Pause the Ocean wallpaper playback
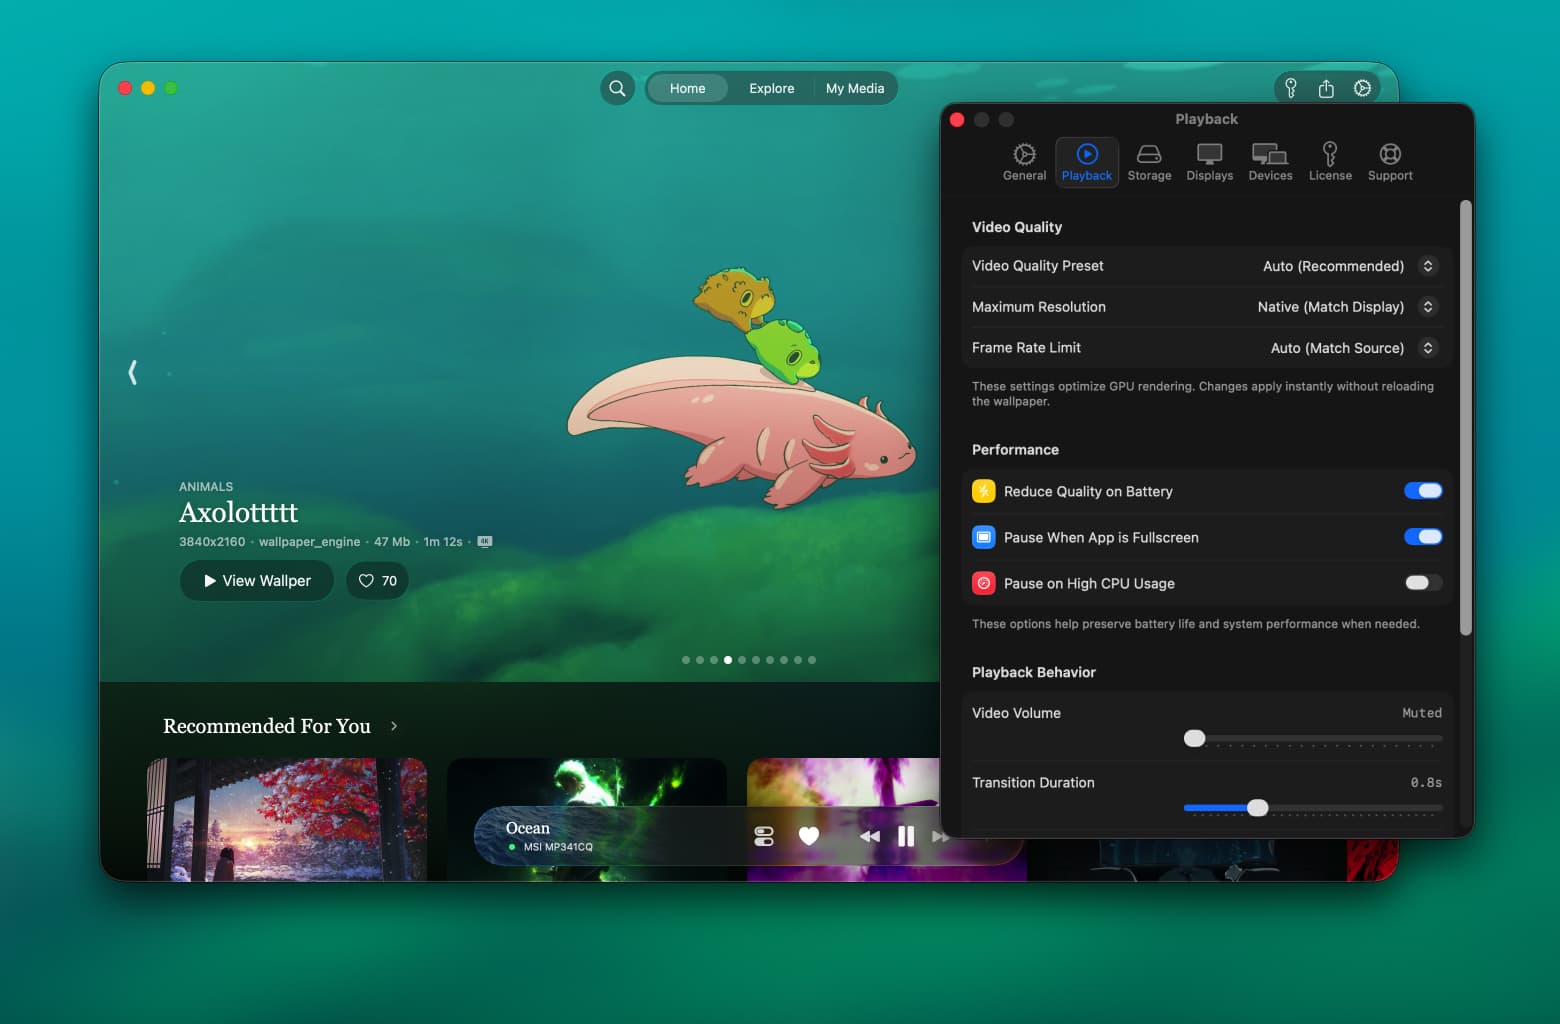The image size is (1560, 1024). tap(905, 836)
